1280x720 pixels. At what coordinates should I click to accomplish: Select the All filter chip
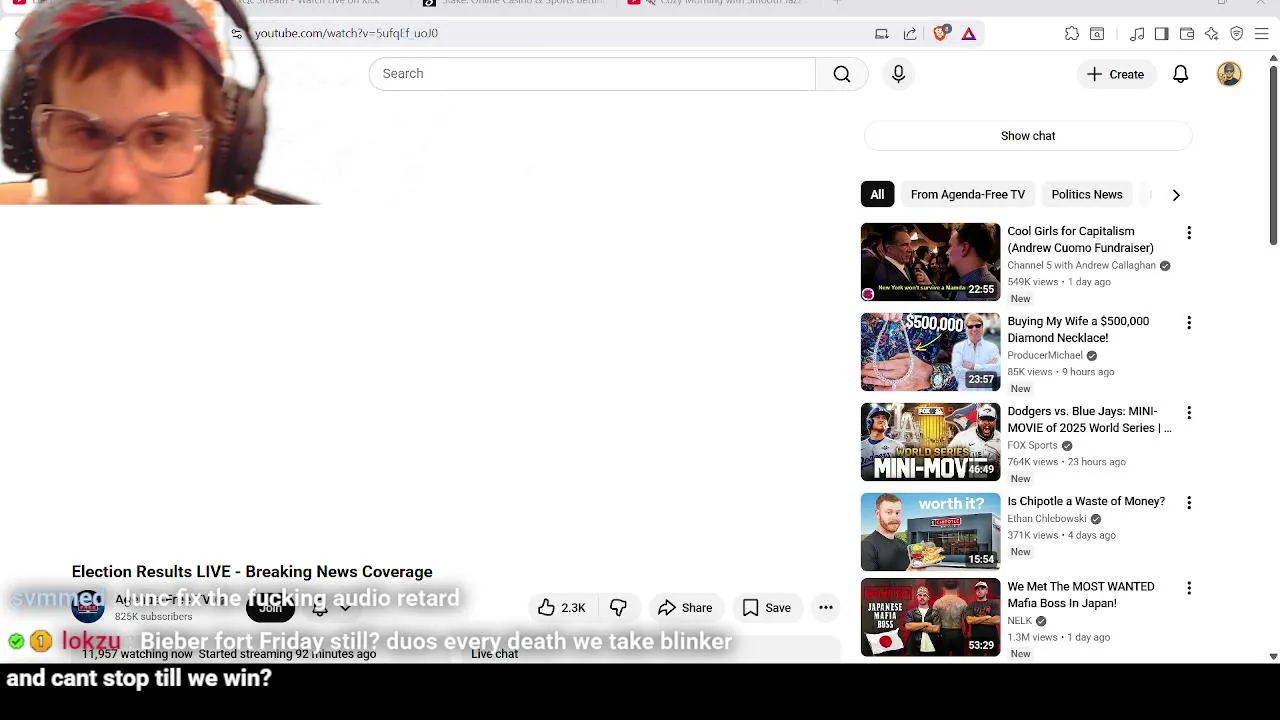[x=877, y=195]
